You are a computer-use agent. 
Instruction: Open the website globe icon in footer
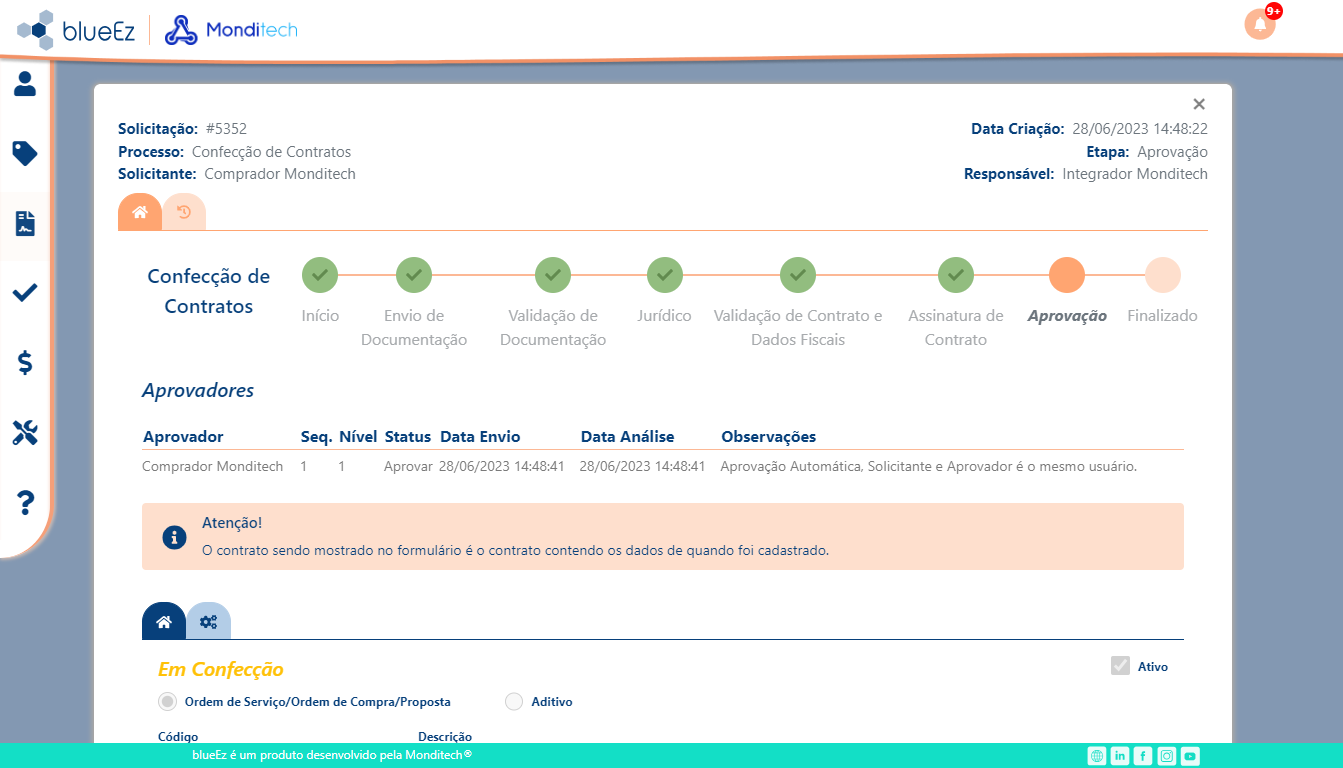click(1097, 756)
